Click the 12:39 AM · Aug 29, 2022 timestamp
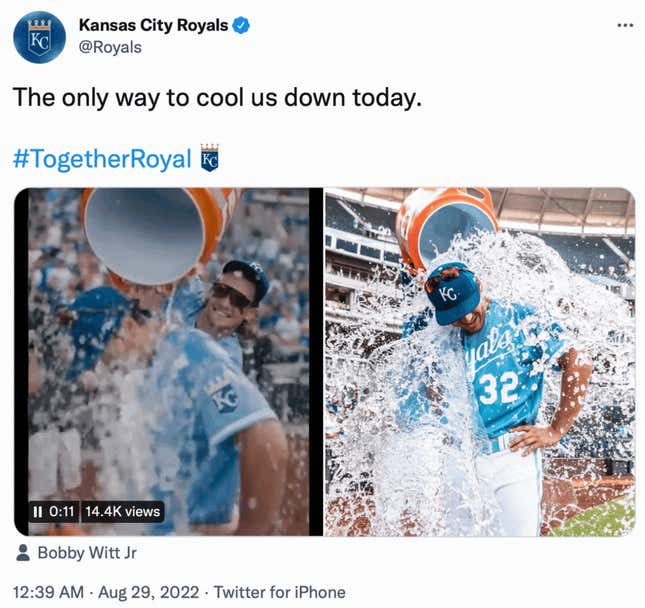645x608 pixels. coord(106,592)
